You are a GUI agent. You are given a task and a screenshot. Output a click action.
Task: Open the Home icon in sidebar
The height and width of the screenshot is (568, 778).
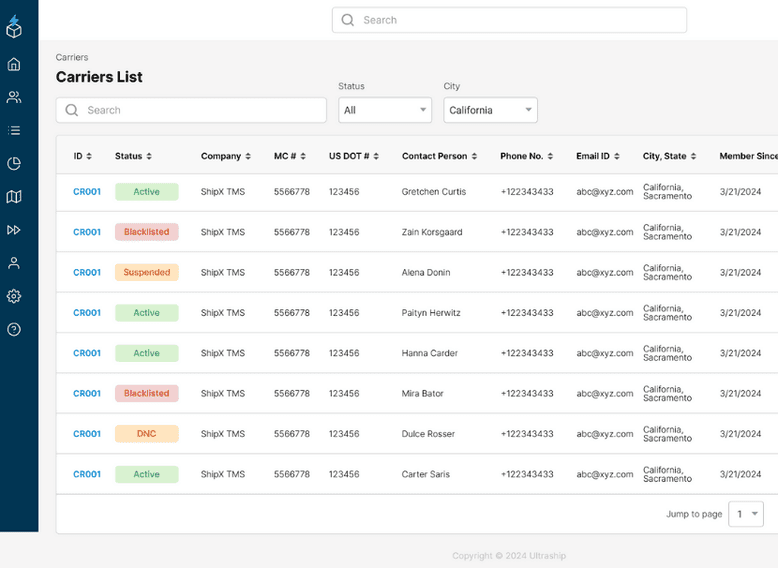(14, 64)
